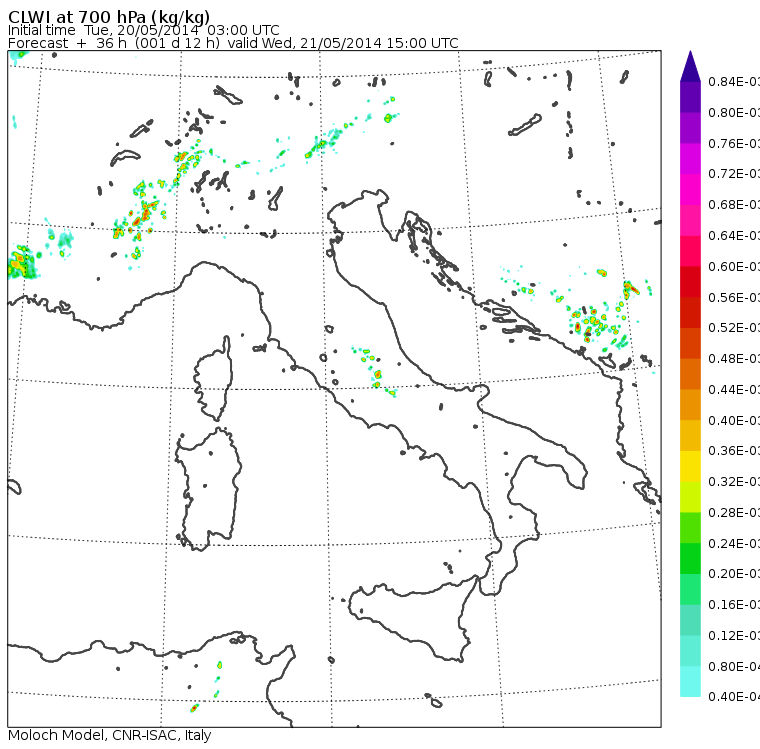Click the "Moloch Model, CNR-ISAC, Italy" credit

pyautogui.click(x=110, y=735)
